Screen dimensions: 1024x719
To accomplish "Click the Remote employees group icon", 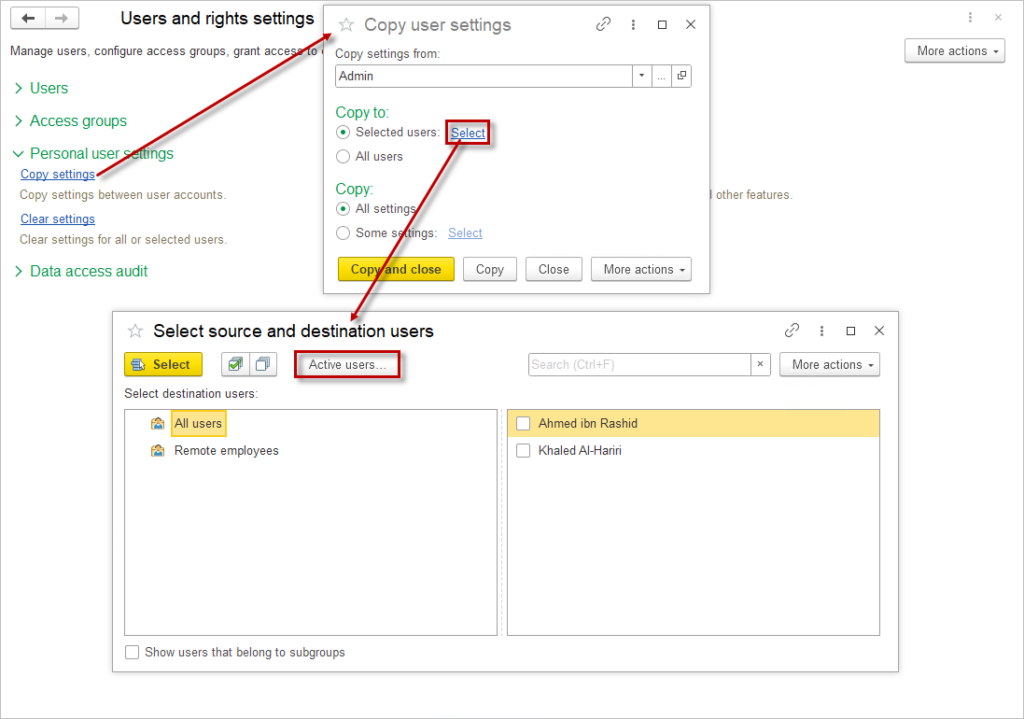I will [x=157, y=451].
